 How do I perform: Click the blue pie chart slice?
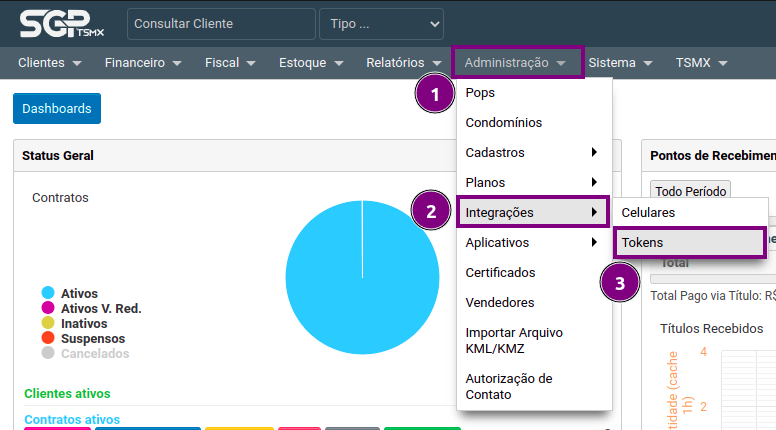[362, 278]
